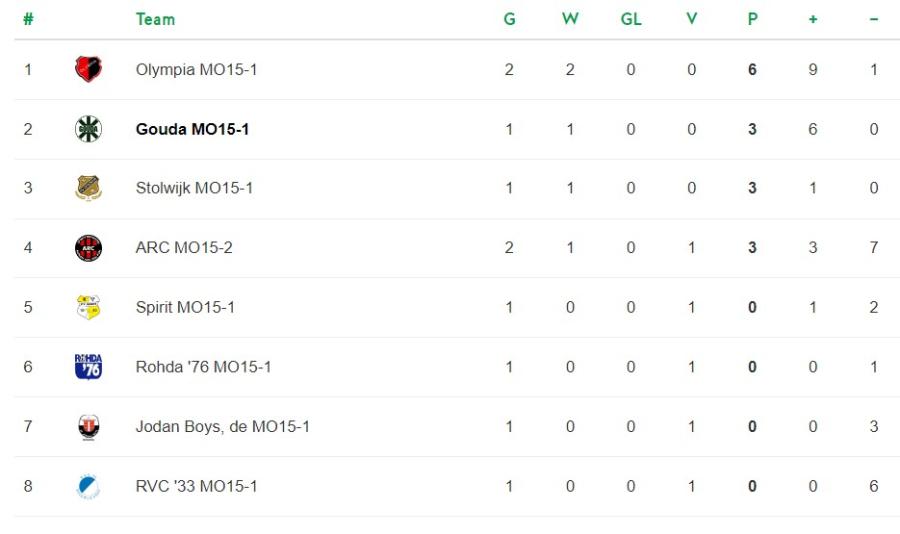Click the RVC '33 club logo
Screen dimensions: 900x534
point(88,486)
